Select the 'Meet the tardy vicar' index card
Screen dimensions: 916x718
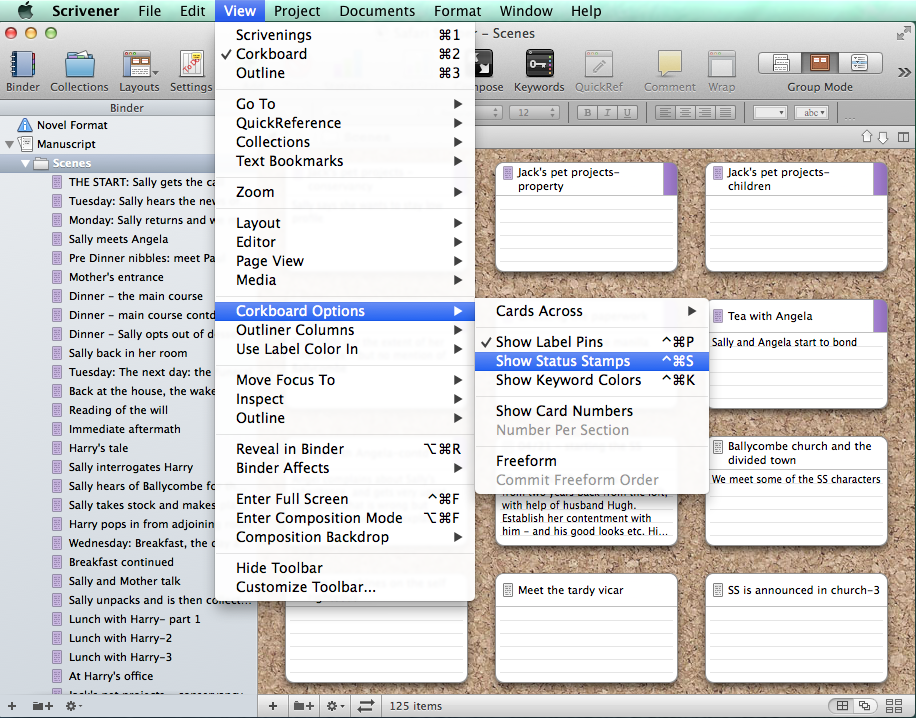tap(587, 629)
